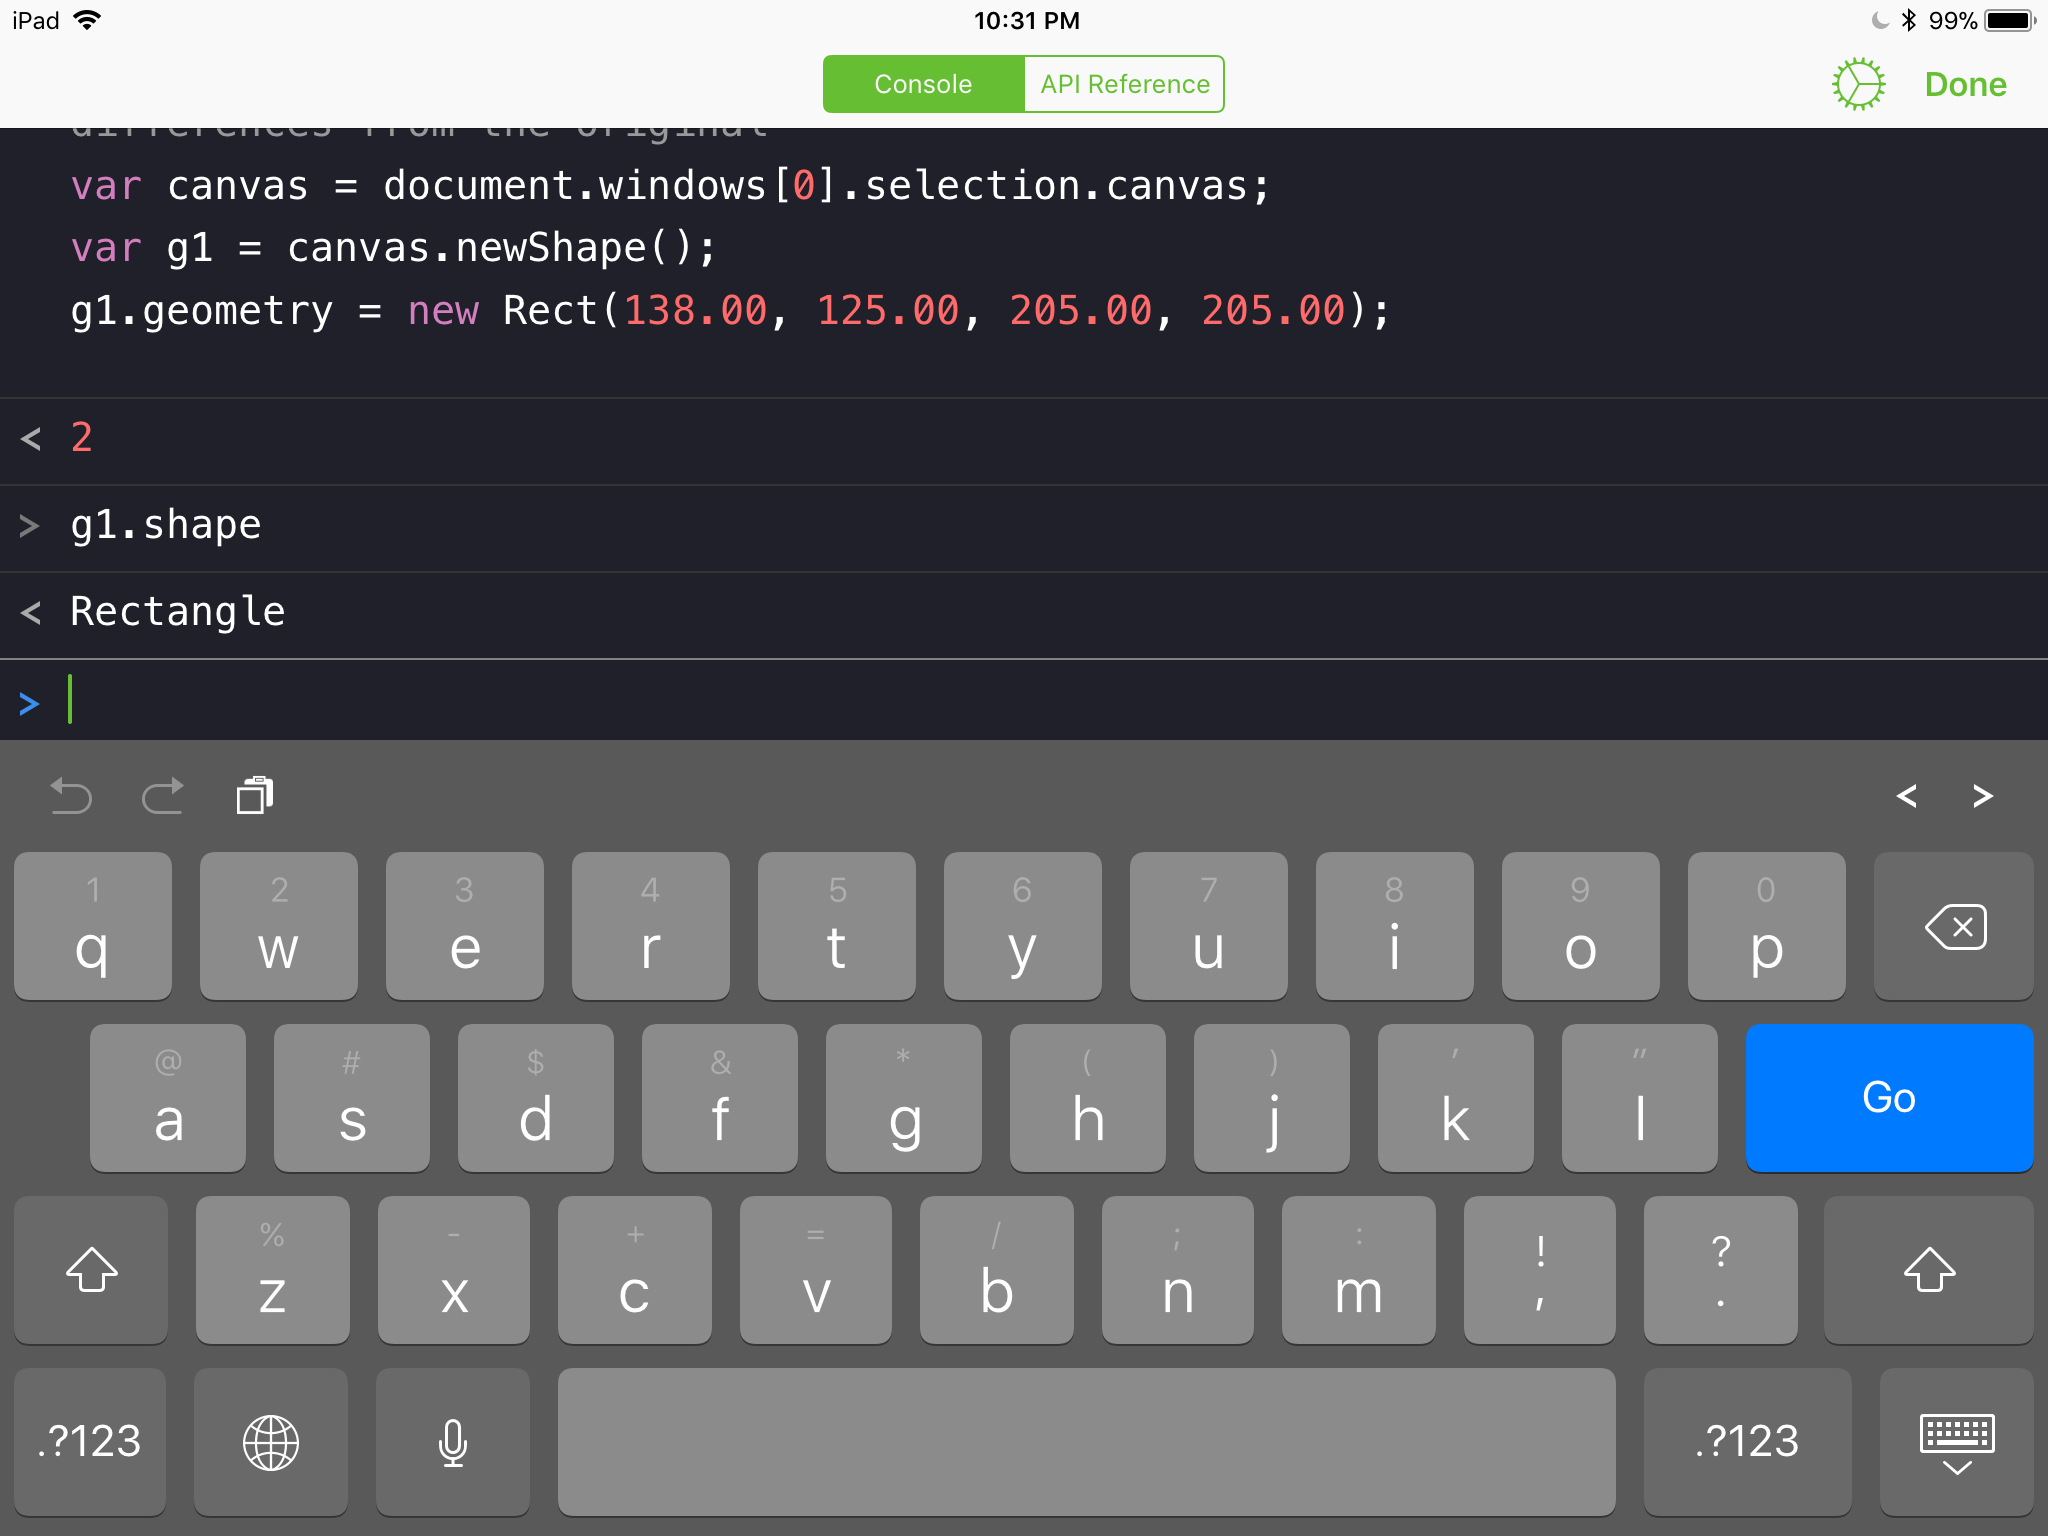Show next command with > arrow
The height and width of the screenshot is (1536, 2048).
1983,796
